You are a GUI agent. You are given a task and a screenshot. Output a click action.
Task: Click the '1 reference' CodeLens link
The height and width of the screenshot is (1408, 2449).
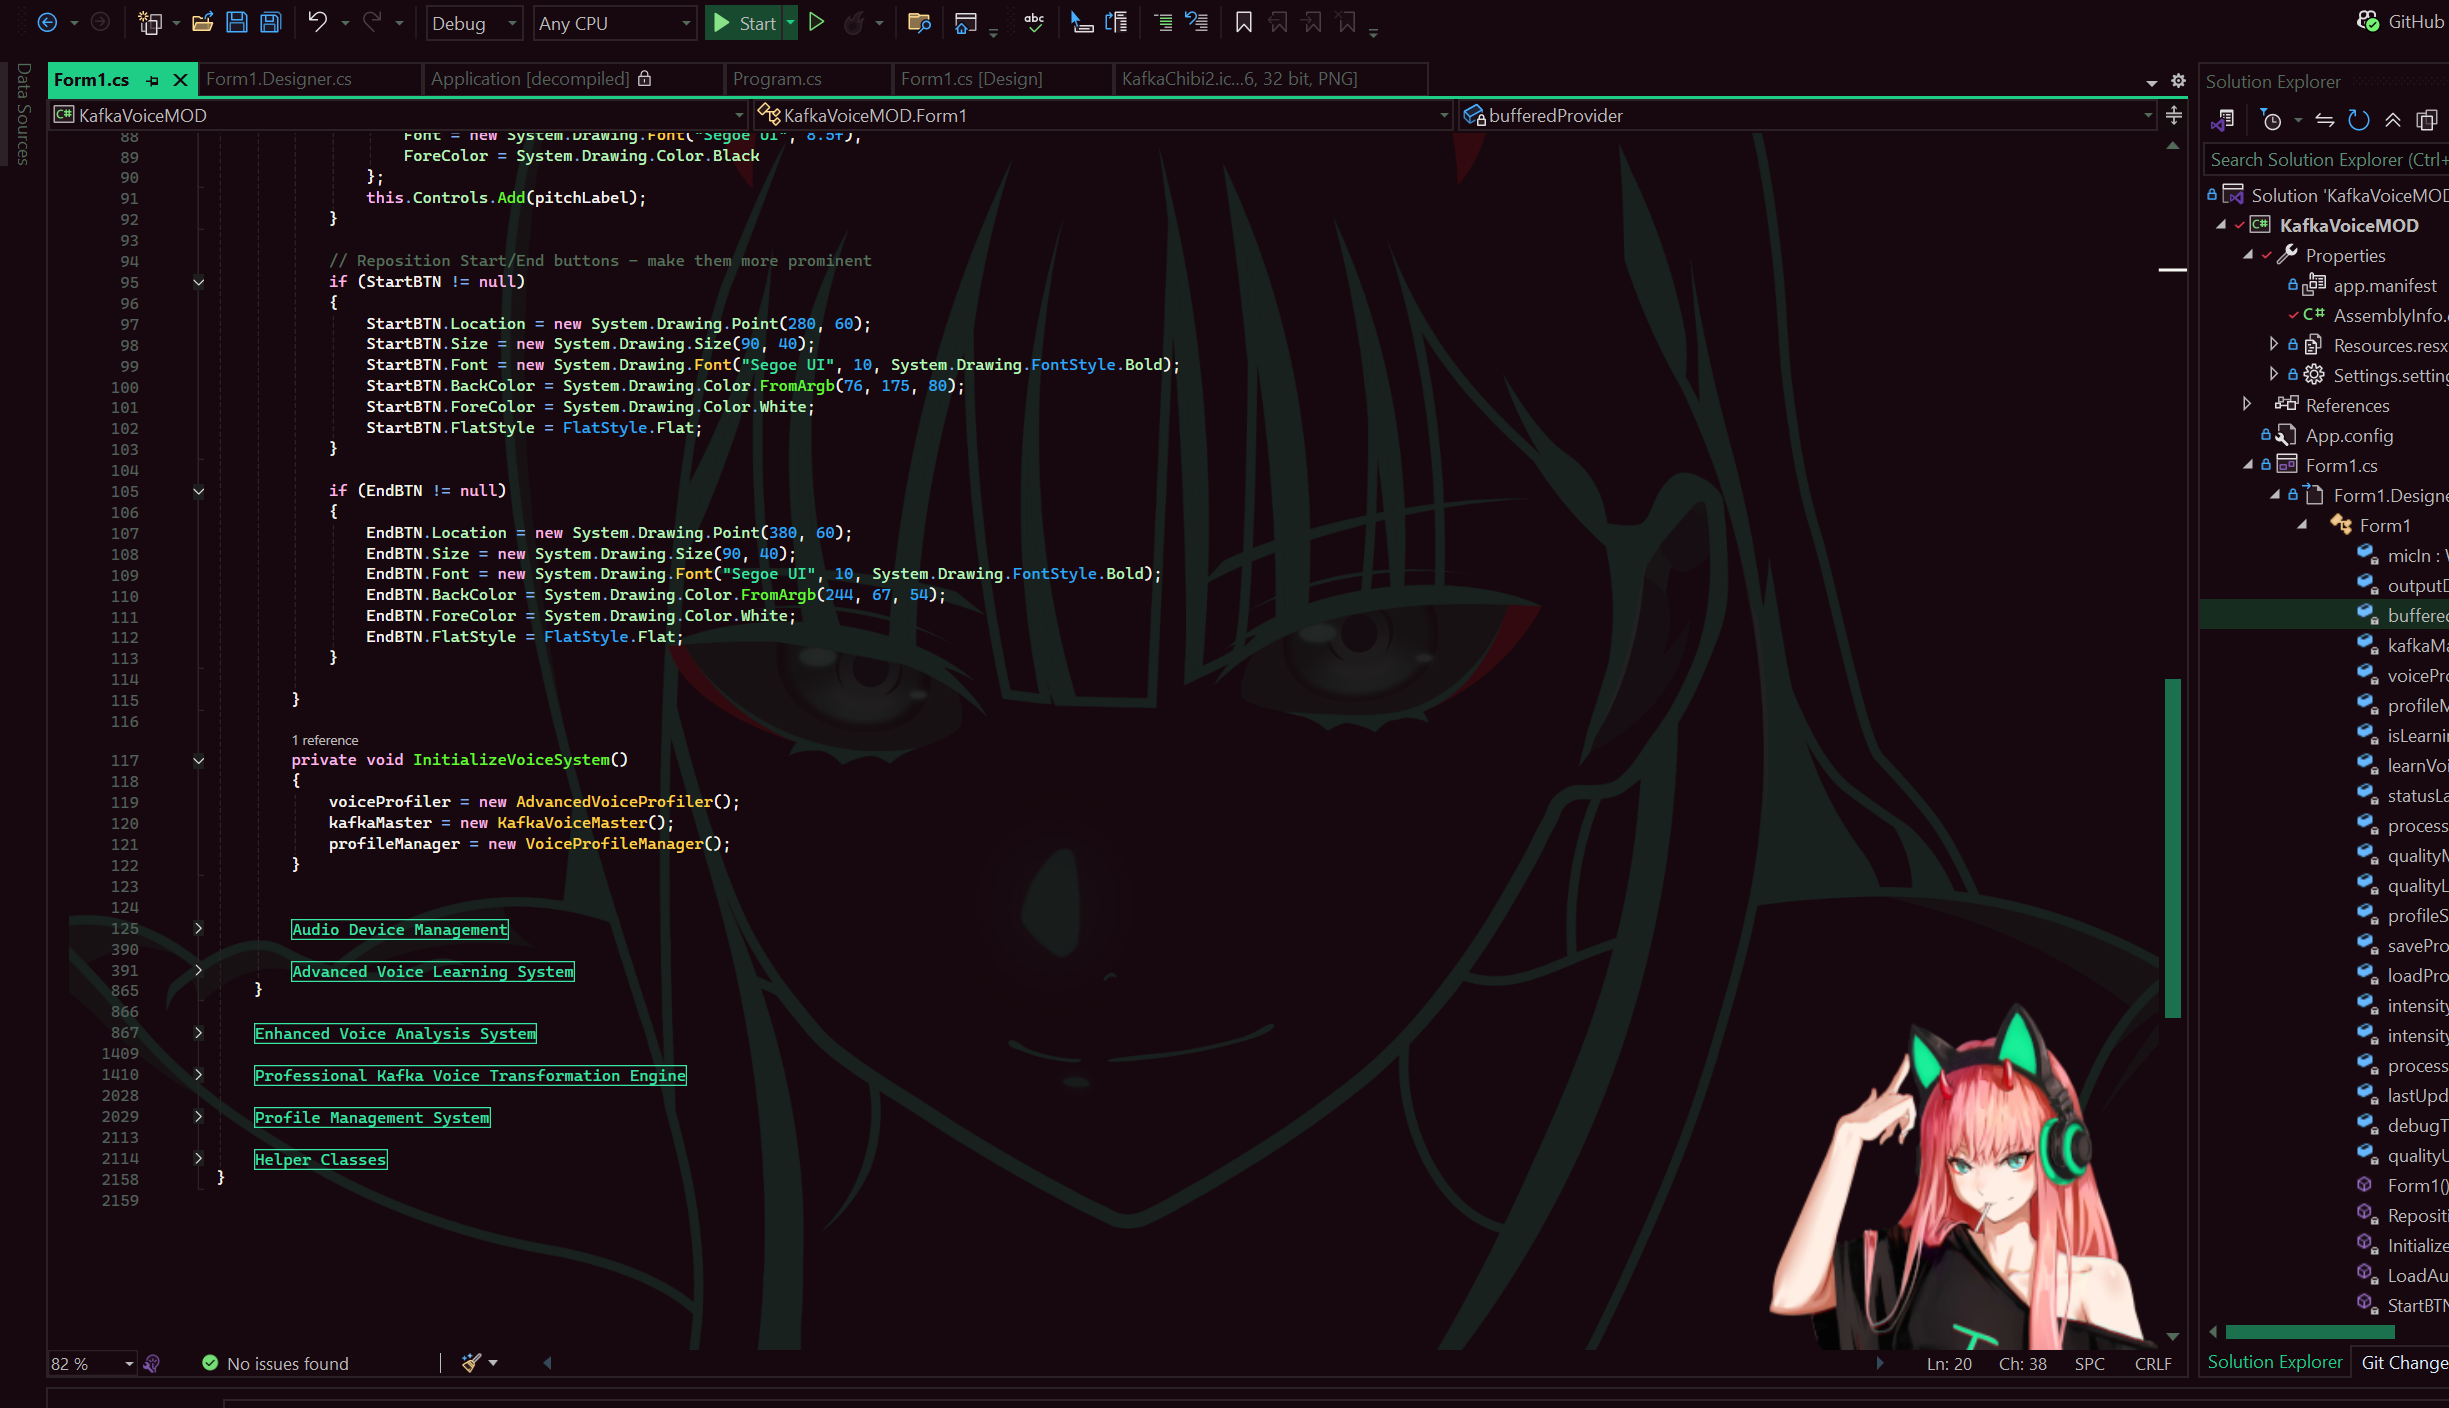pos(325,740)
